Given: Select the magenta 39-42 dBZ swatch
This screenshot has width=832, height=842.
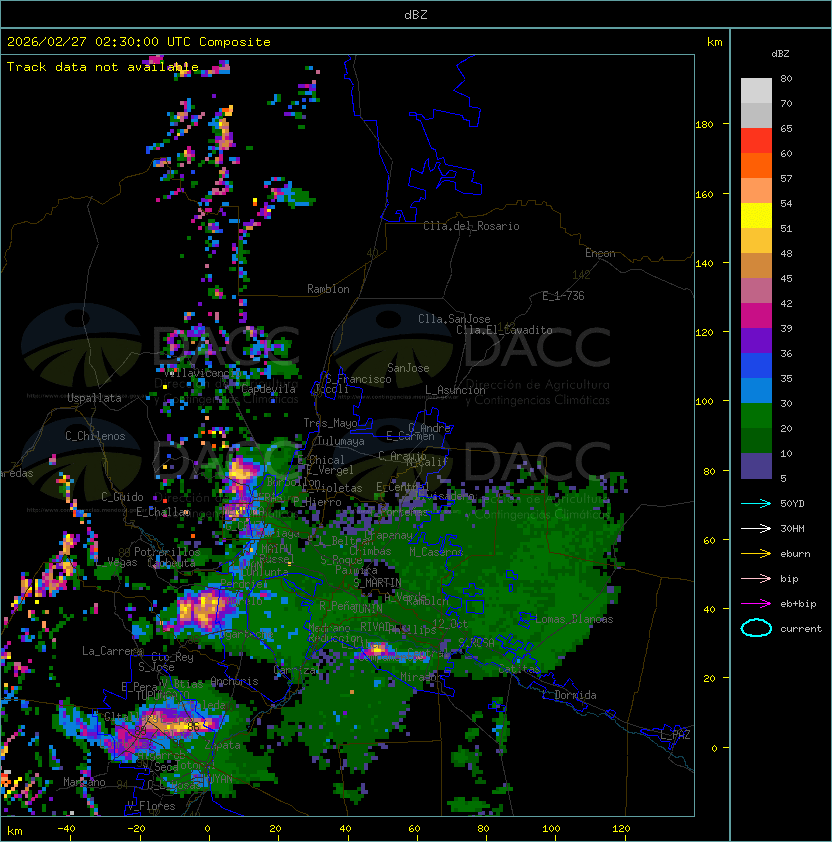Looking at the screenshot, I should (756, 315).
